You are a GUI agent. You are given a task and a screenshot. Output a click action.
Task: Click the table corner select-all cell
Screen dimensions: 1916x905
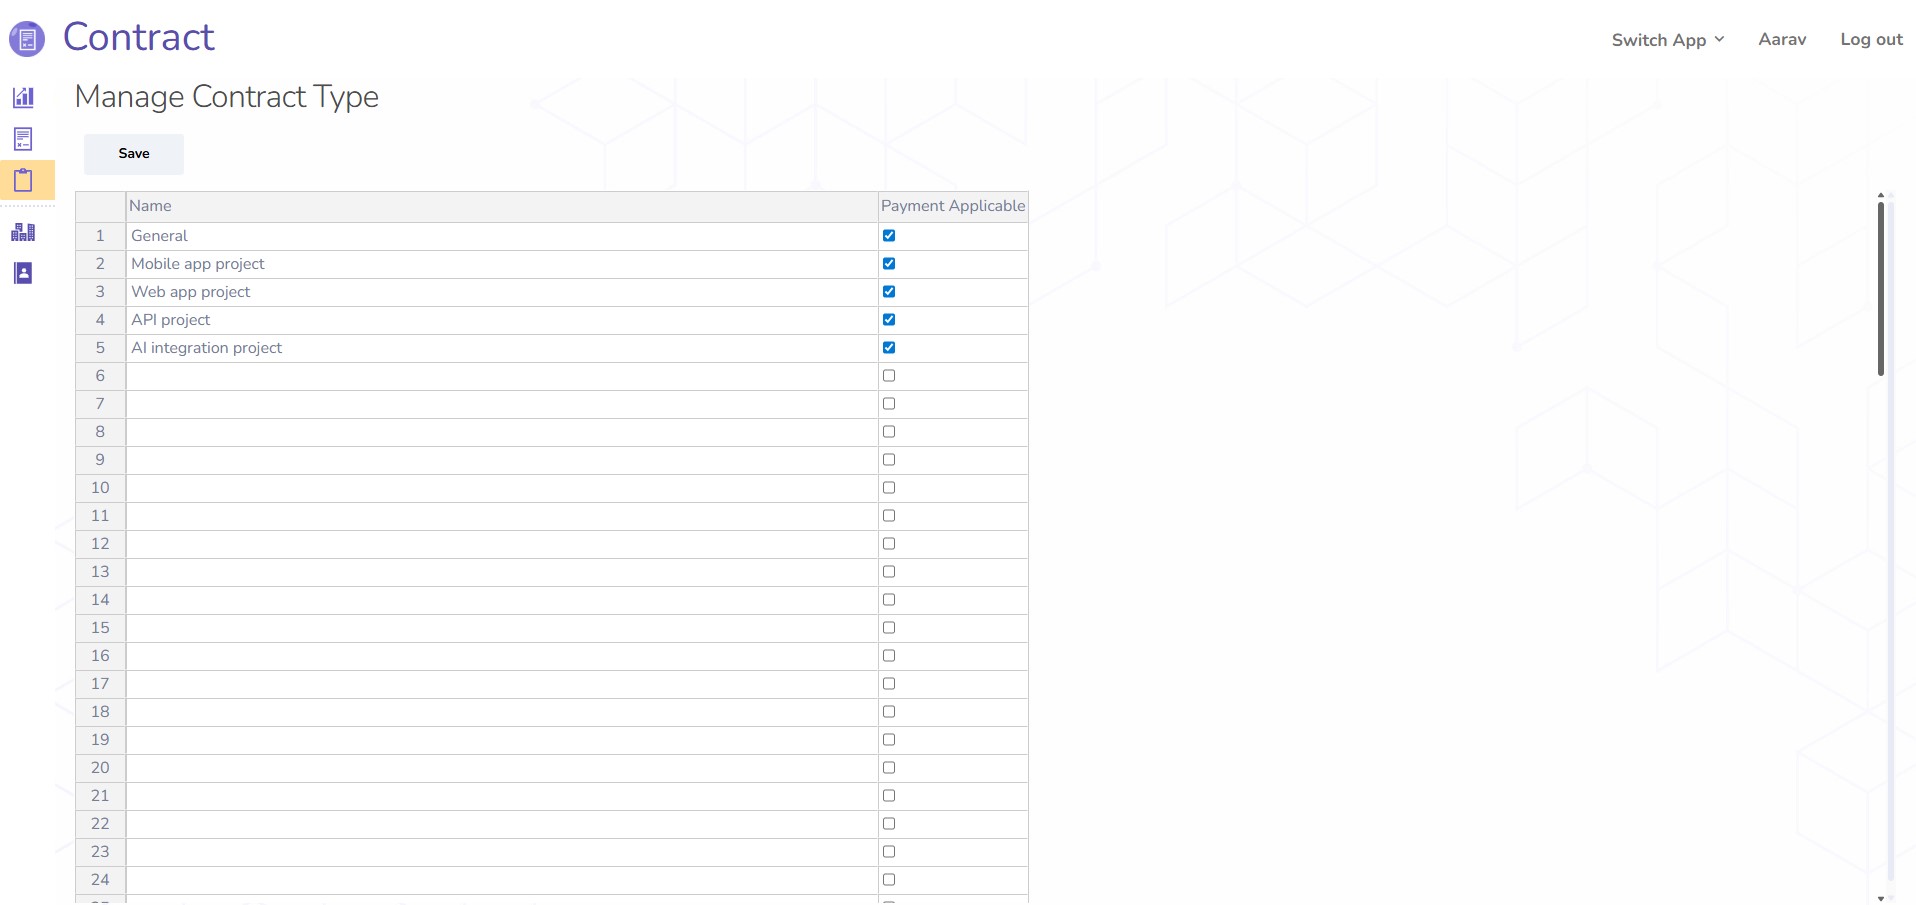click(100, 206)
